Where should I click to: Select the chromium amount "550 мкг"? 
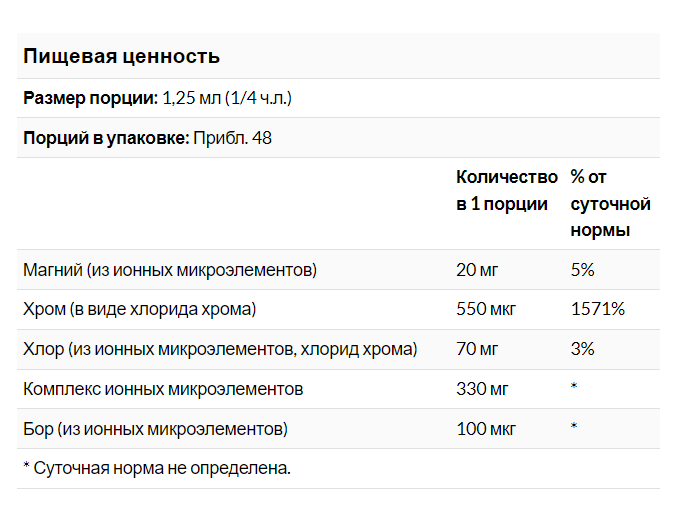pyautogui.click(x=487, y=309)
